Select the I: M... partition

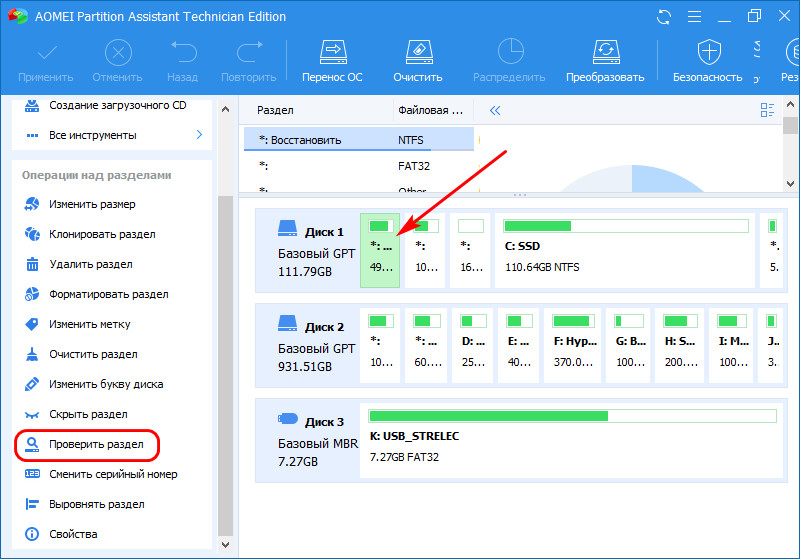tap(731, 345)
